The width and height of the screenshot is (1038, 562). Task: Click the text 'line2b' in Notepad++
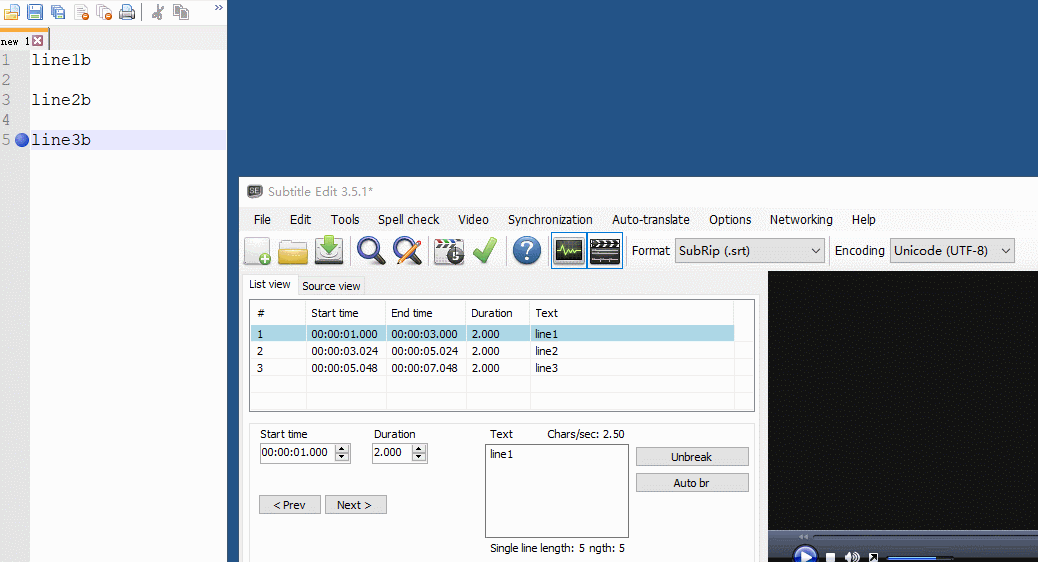coord(61,100)
